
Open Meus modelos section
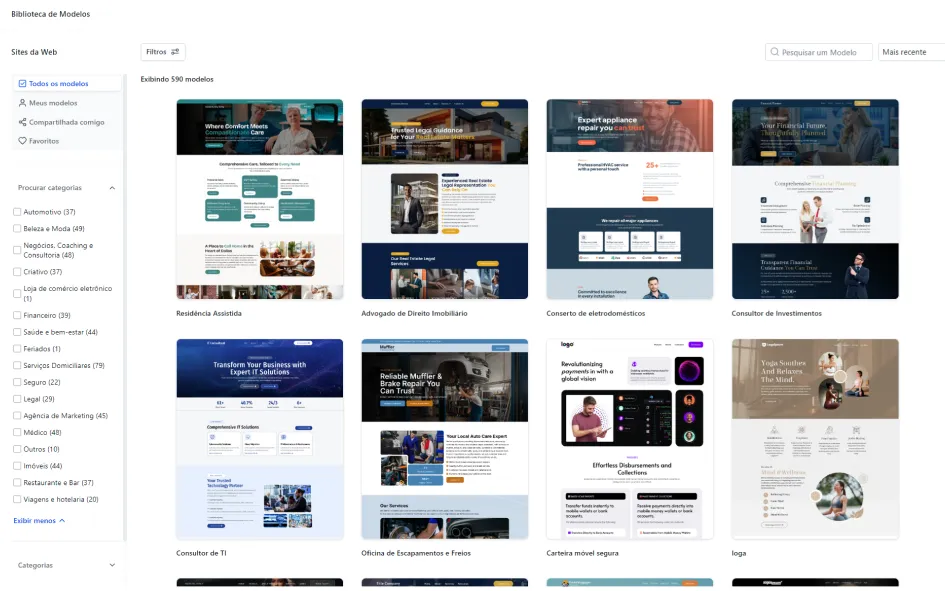(67, 103)
